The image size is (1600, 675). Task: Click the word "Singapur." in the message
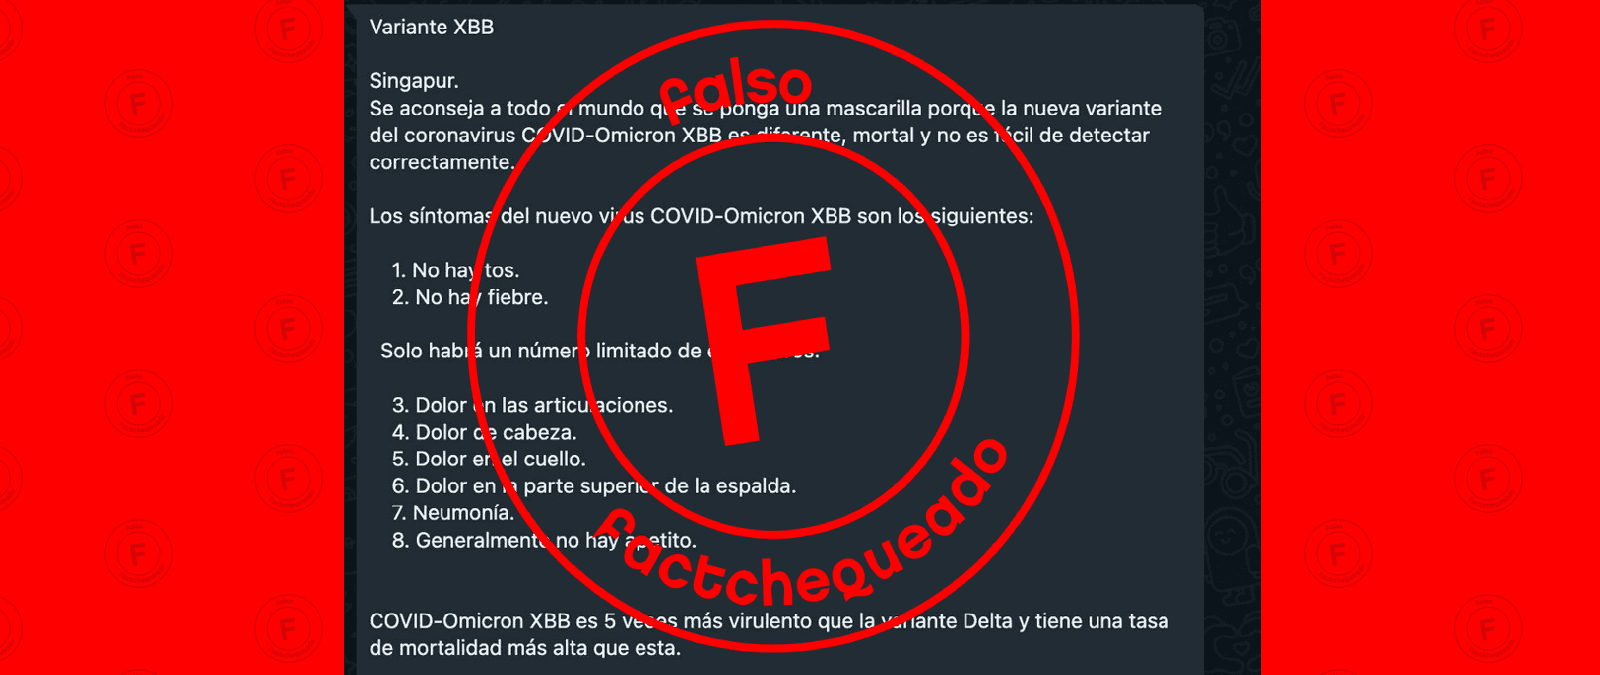[x=414, y=81]
